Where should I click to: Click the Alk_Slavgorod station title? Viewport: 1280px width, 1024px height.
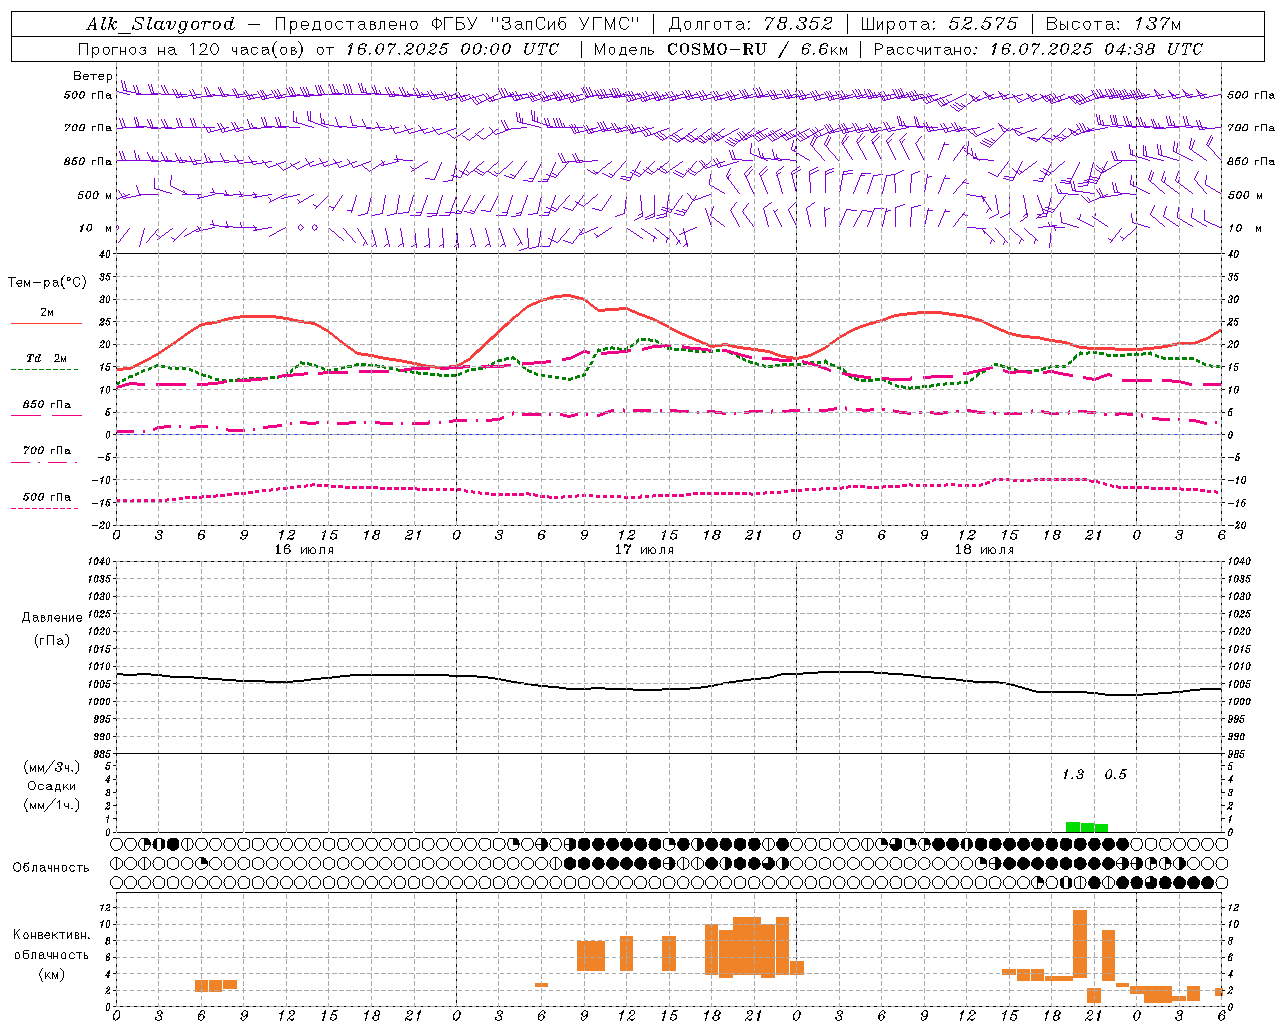161,24
